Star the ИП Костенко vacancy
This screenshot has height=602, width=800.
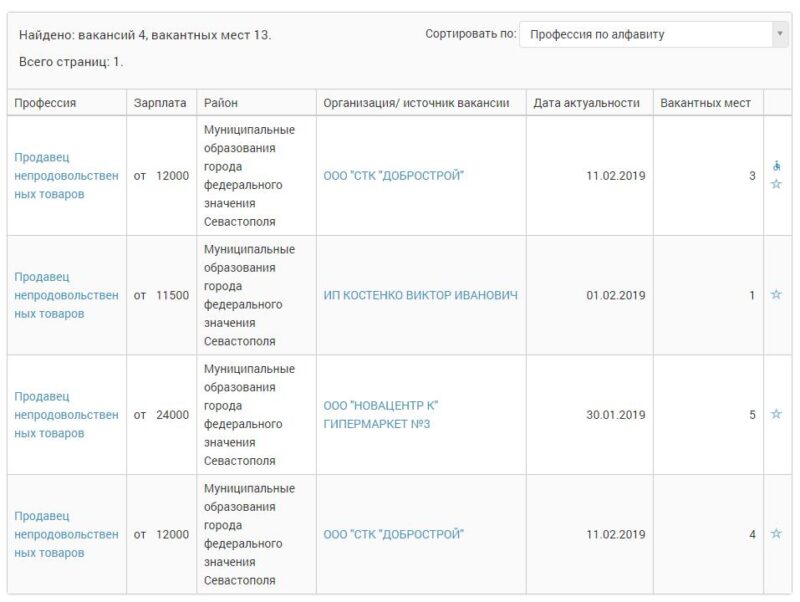coord(776,295)
